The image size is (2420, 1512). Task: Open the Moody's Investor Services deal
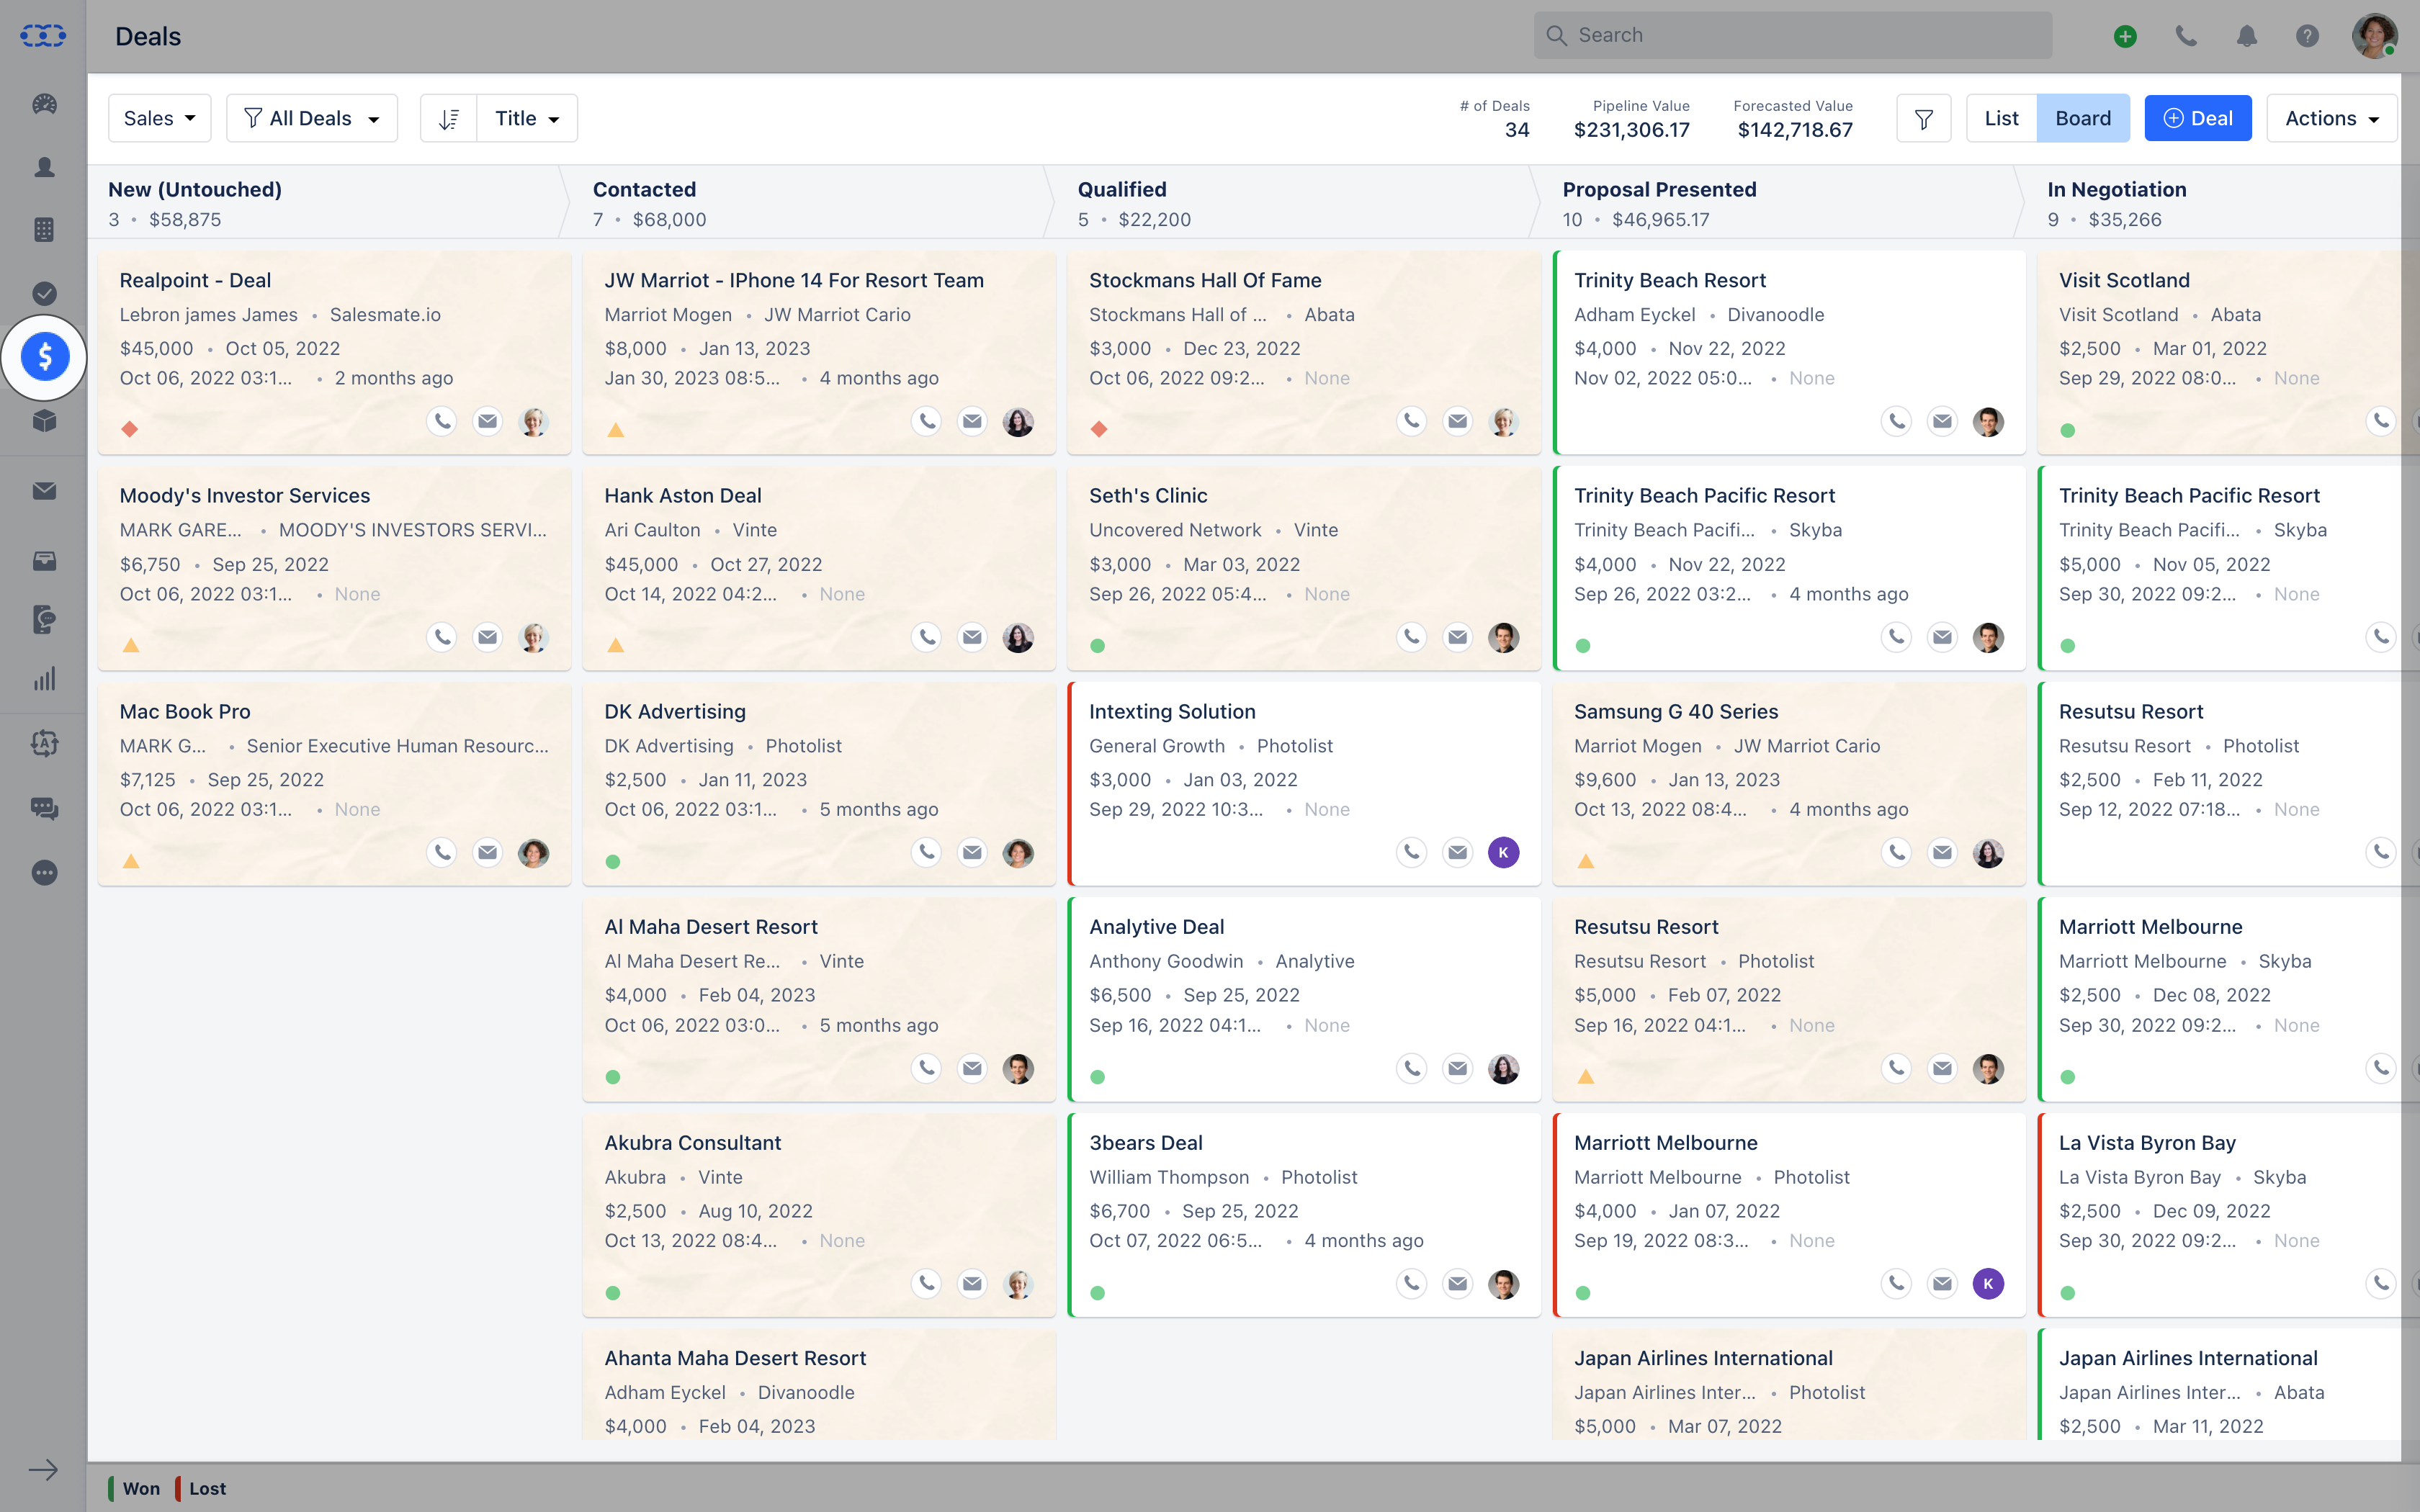[x=245, y=496]
